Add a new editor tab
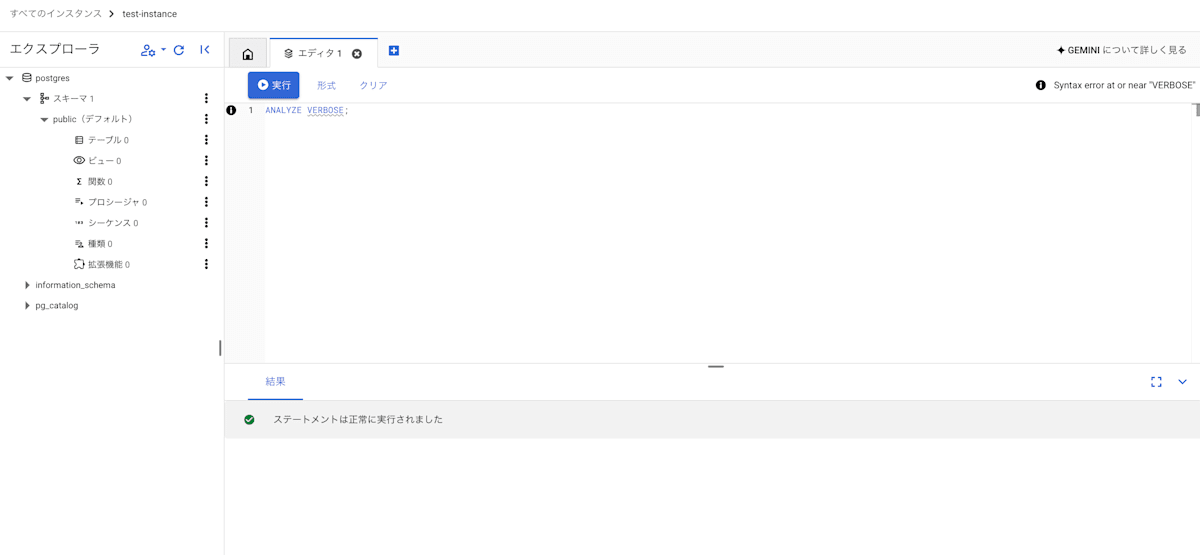The image size is (1200, 555). 394,51
